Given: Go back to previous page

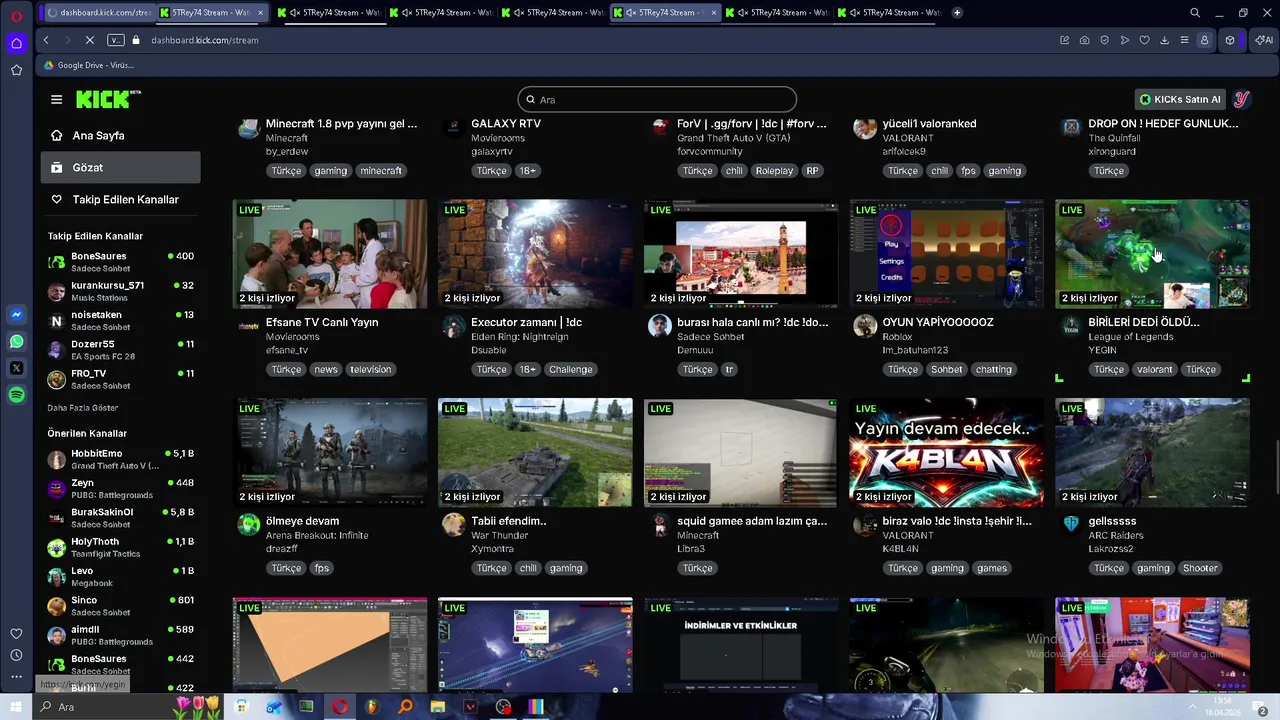Looking at the screenshot, I should click(46, 40).
